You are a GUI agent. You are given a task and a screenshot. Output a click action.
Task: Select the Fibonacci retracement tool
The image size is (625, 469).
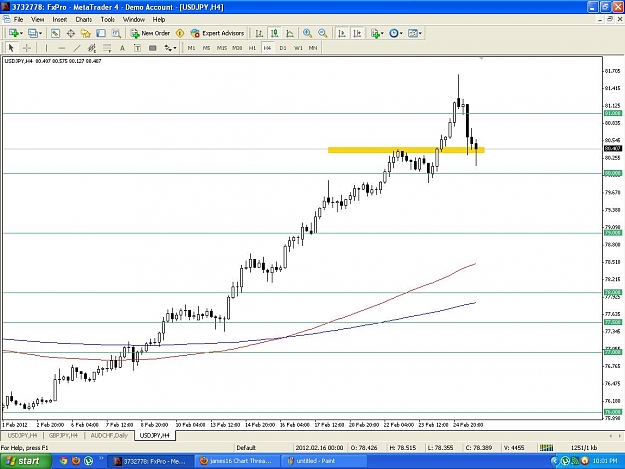pyautogui.click(x=107, y=48)
